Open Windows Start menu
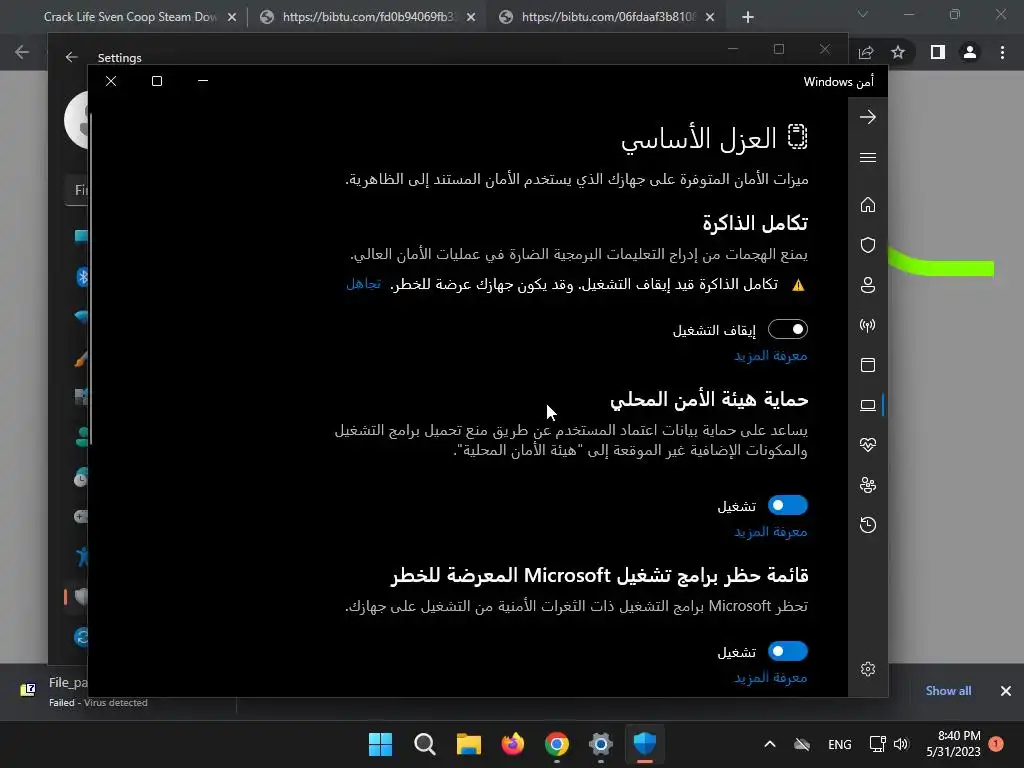1024x768 pixels. coord(380,744)
